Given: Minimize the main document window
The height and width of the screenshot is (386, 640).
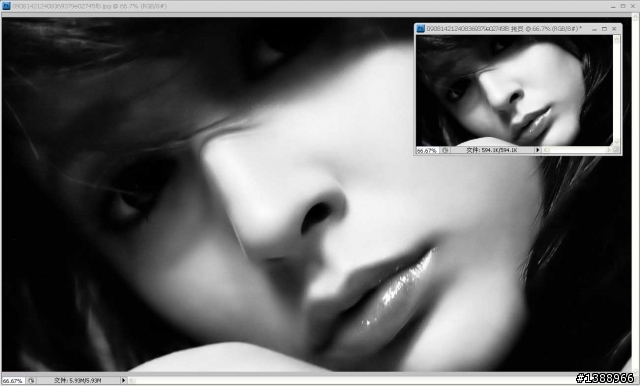Looking at the screenshot, I should [613, 6].
